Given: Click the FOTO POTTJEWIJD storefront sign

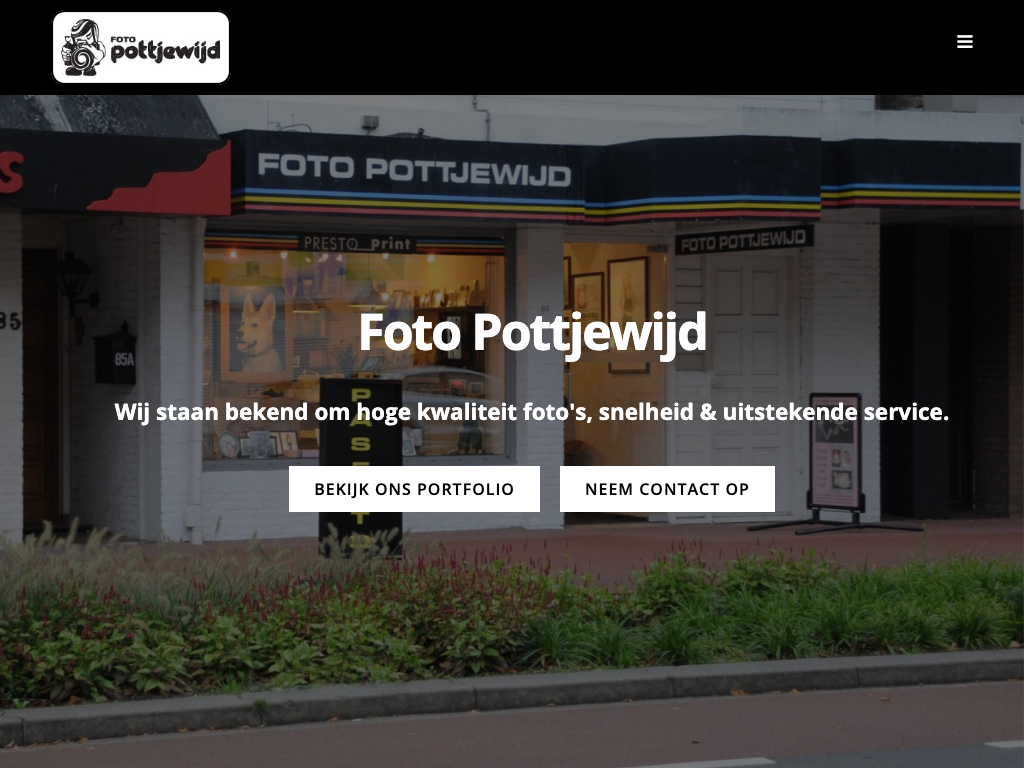Looking at the screenshot, I should [414, 170].
